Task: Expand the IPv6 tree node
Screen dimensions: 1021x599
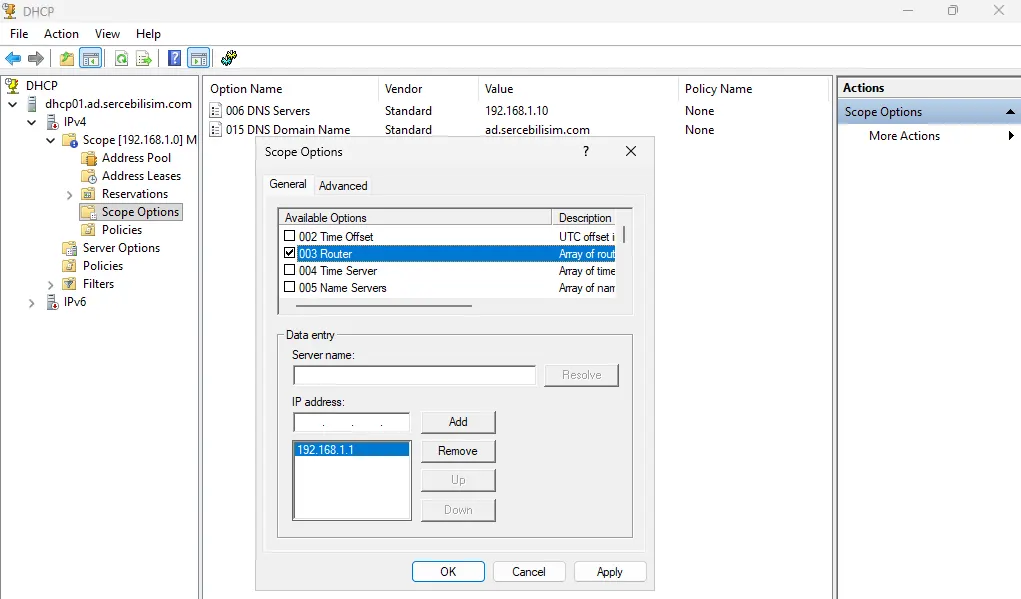Action: pyautogui.click(x=31, y=303)
